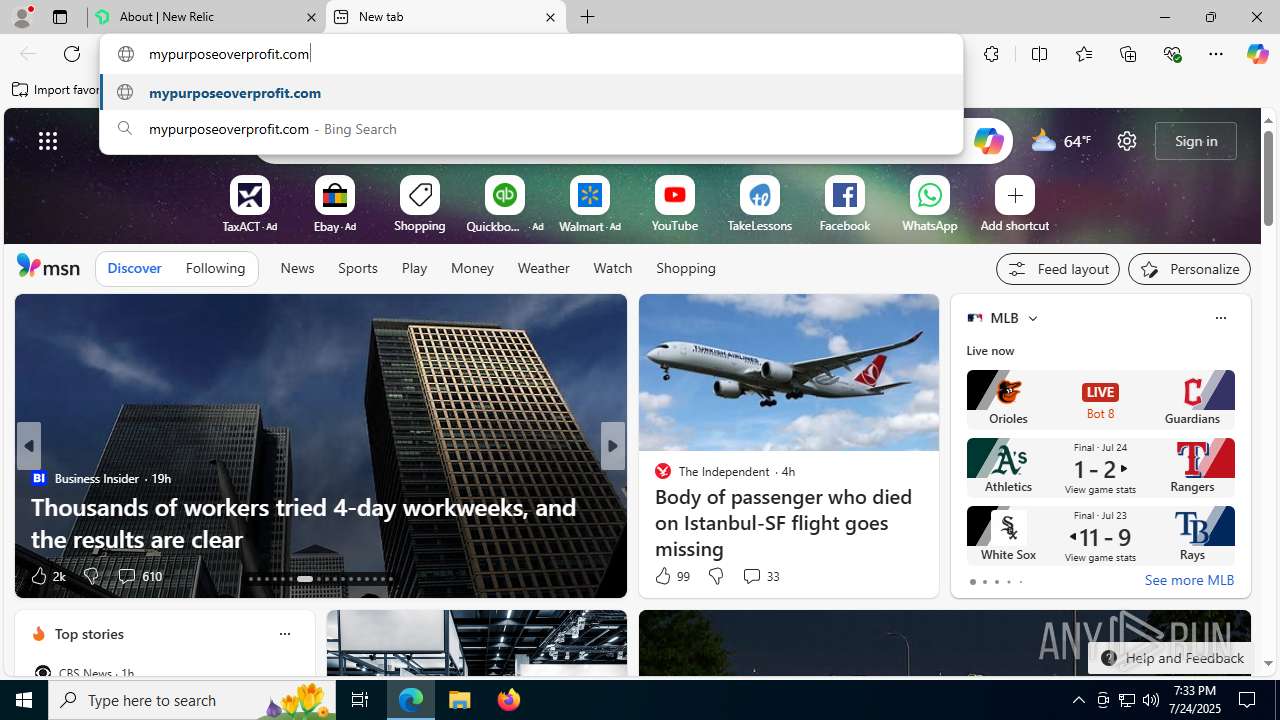Open the TakeLessons shortcut tile

(760, 204)
